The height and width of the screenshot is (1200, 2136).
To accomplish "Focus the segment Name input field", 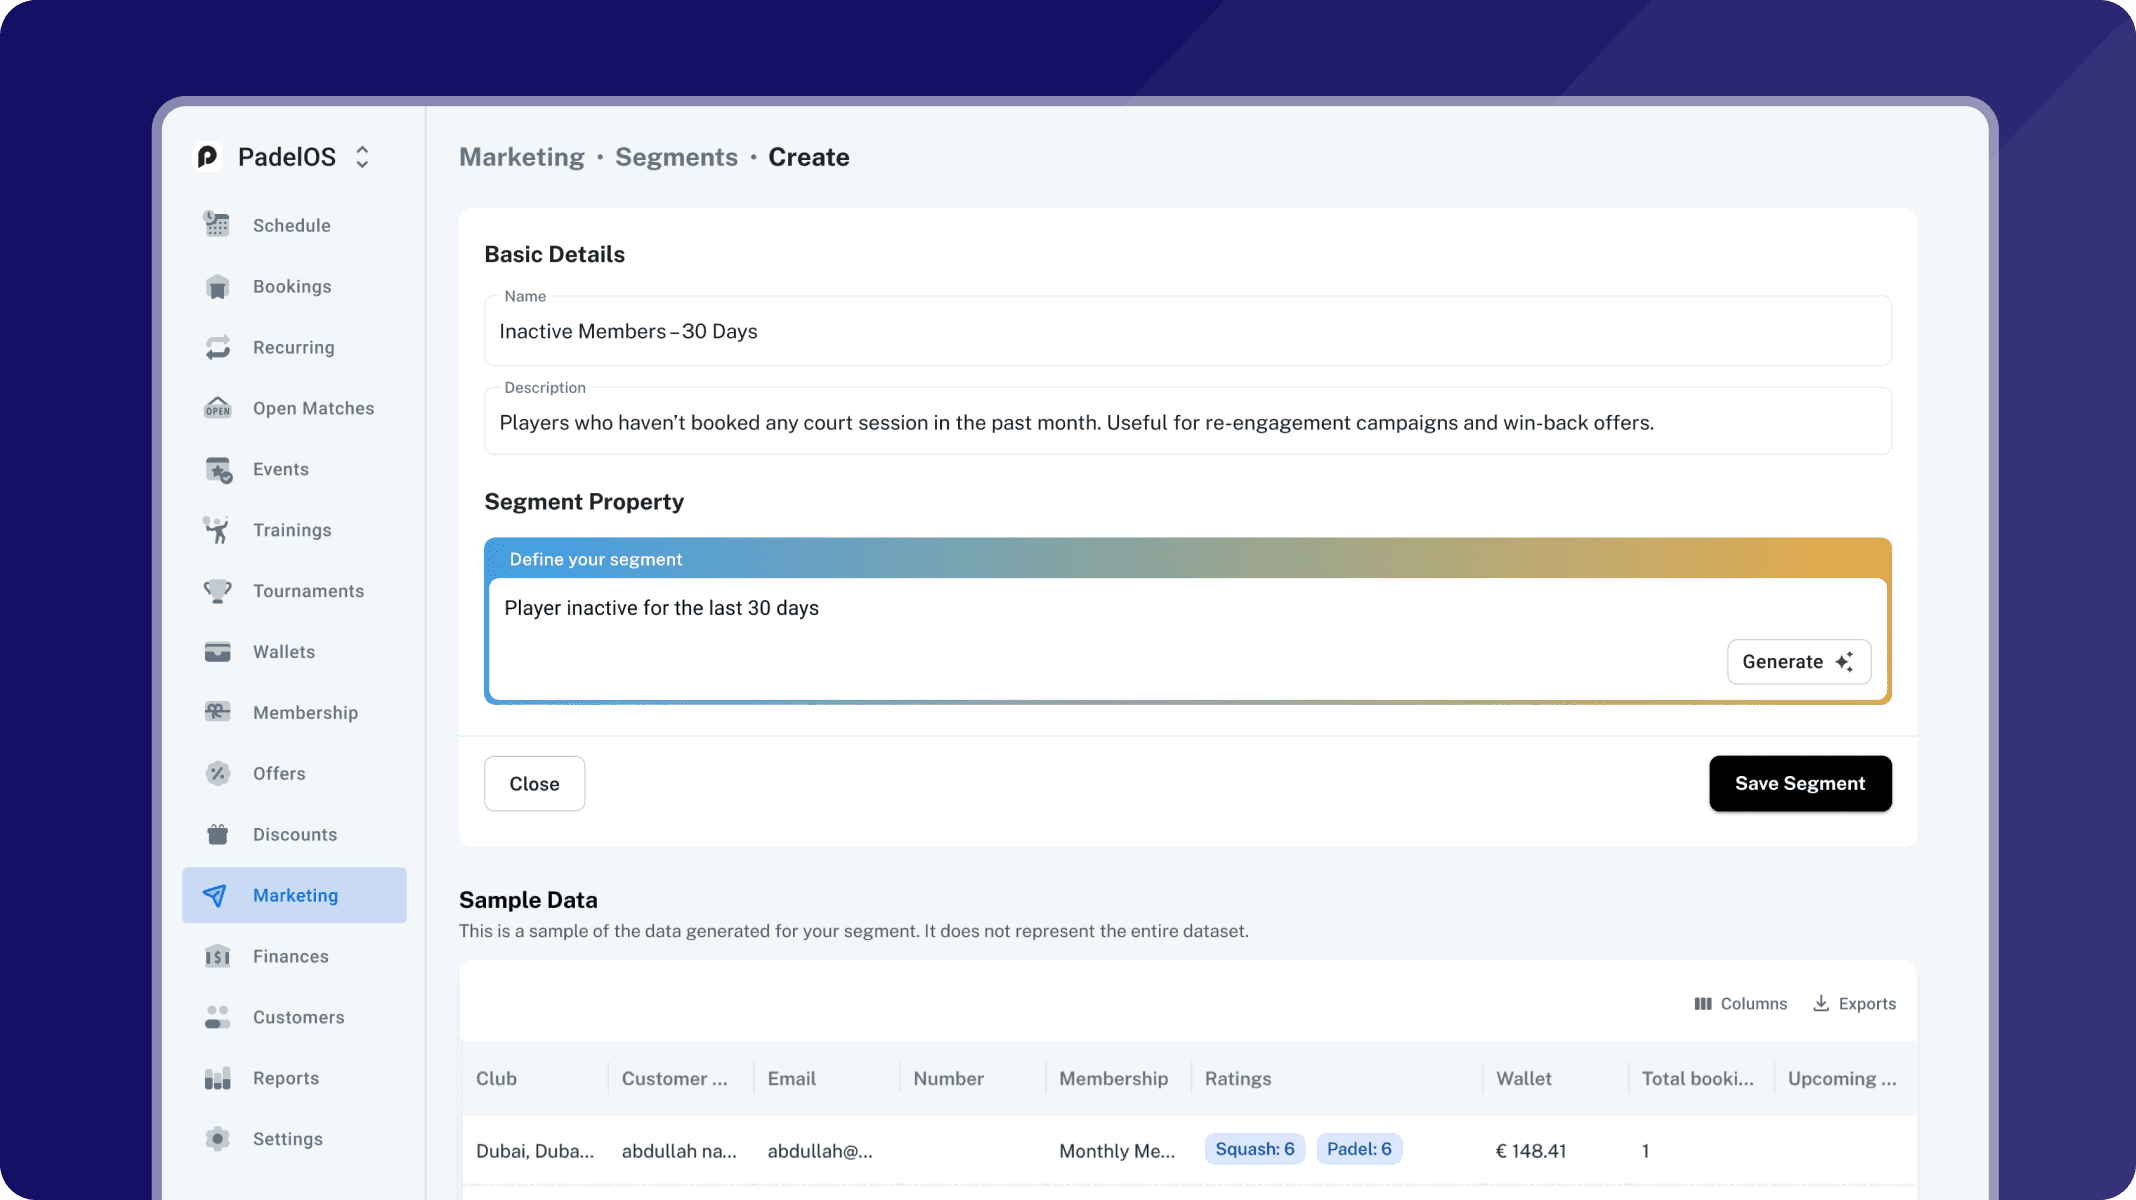I will (x=1187, y=332).
